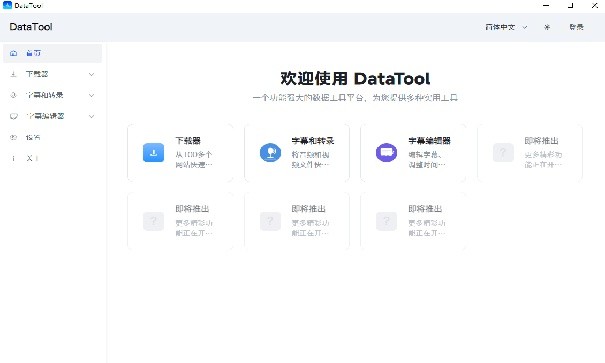Click the 字幕和转录 card description text
Screen dimensions: 605x363
tap(311, 159)
